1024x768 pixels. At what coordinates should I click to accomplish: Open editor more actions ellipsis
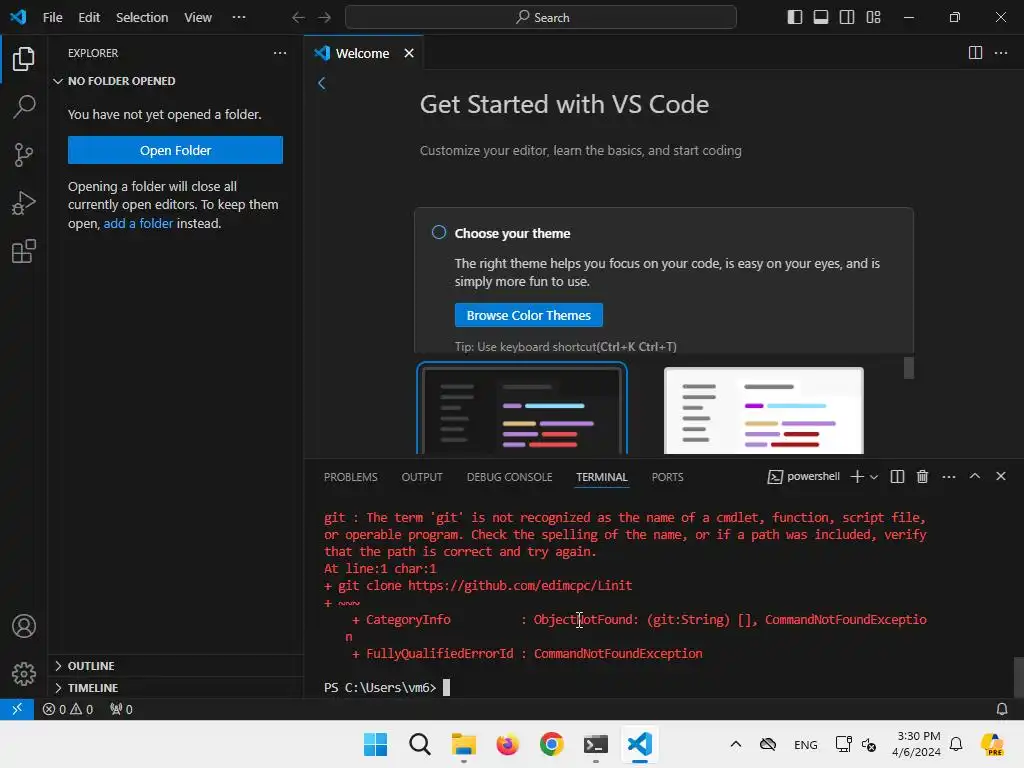pos(1001,53)
